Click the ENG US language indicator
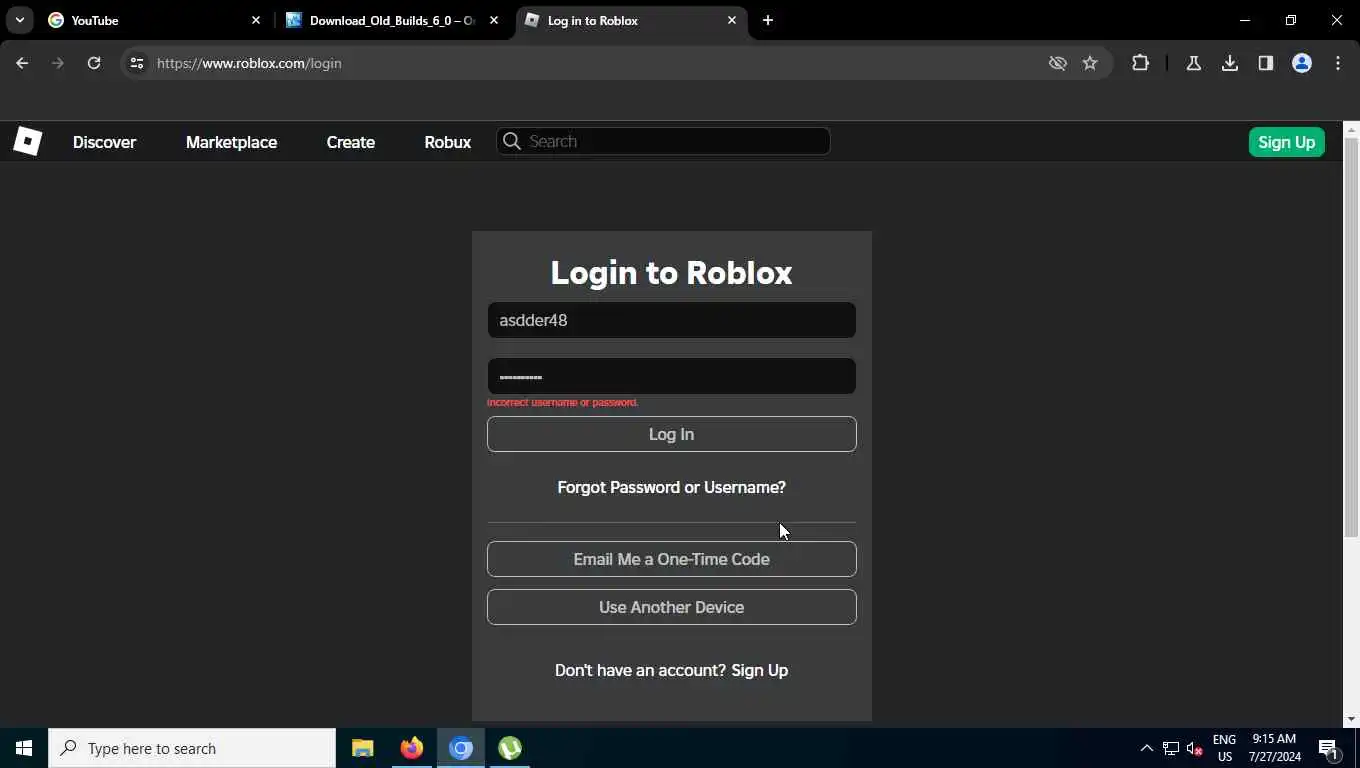Viewport: 1360px width, 768px height. coord(1224,748)
